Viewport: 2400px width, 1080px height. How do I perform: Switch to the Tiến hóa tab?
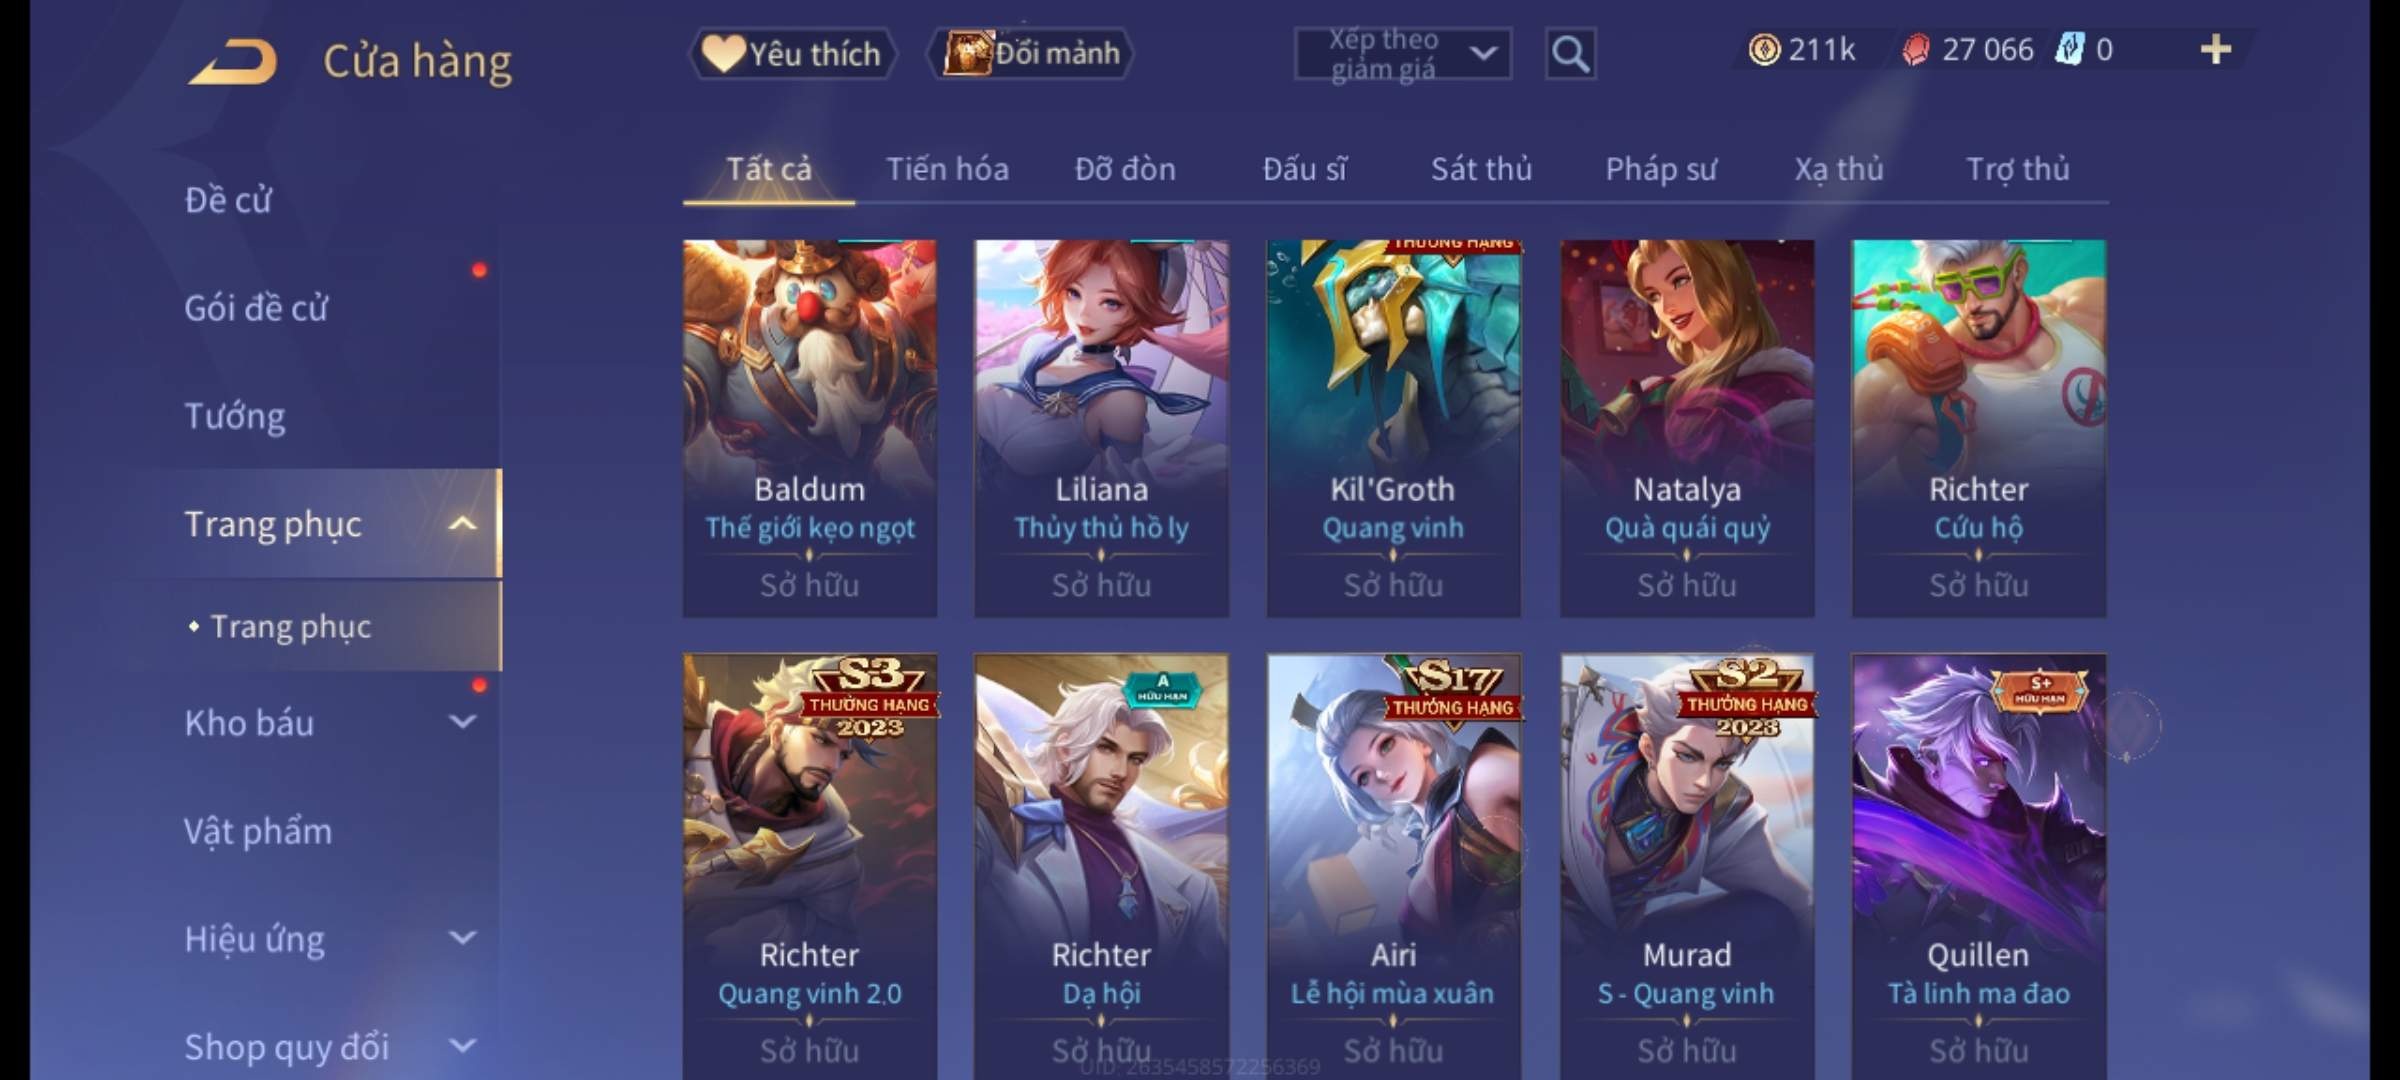[947, 169]
